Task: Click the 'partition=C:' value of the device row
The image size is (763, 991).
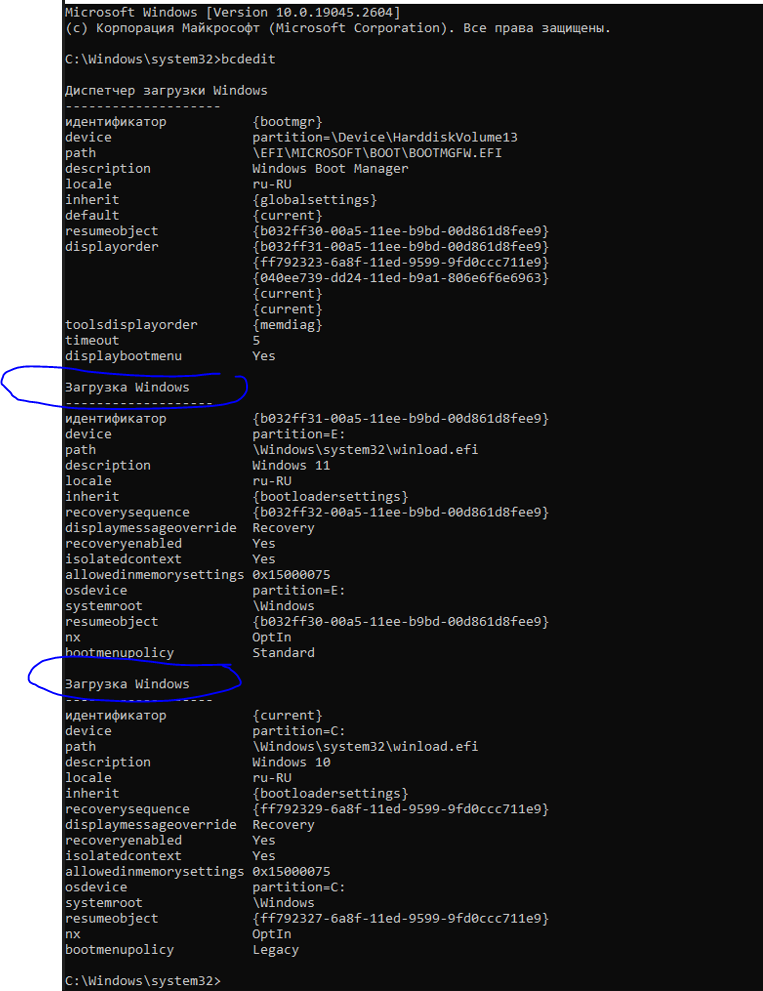Action: 299,731
